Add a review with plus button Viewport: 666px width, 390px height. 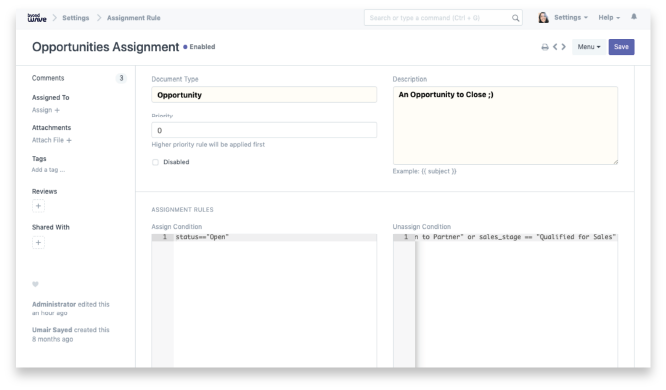(38, 206)
